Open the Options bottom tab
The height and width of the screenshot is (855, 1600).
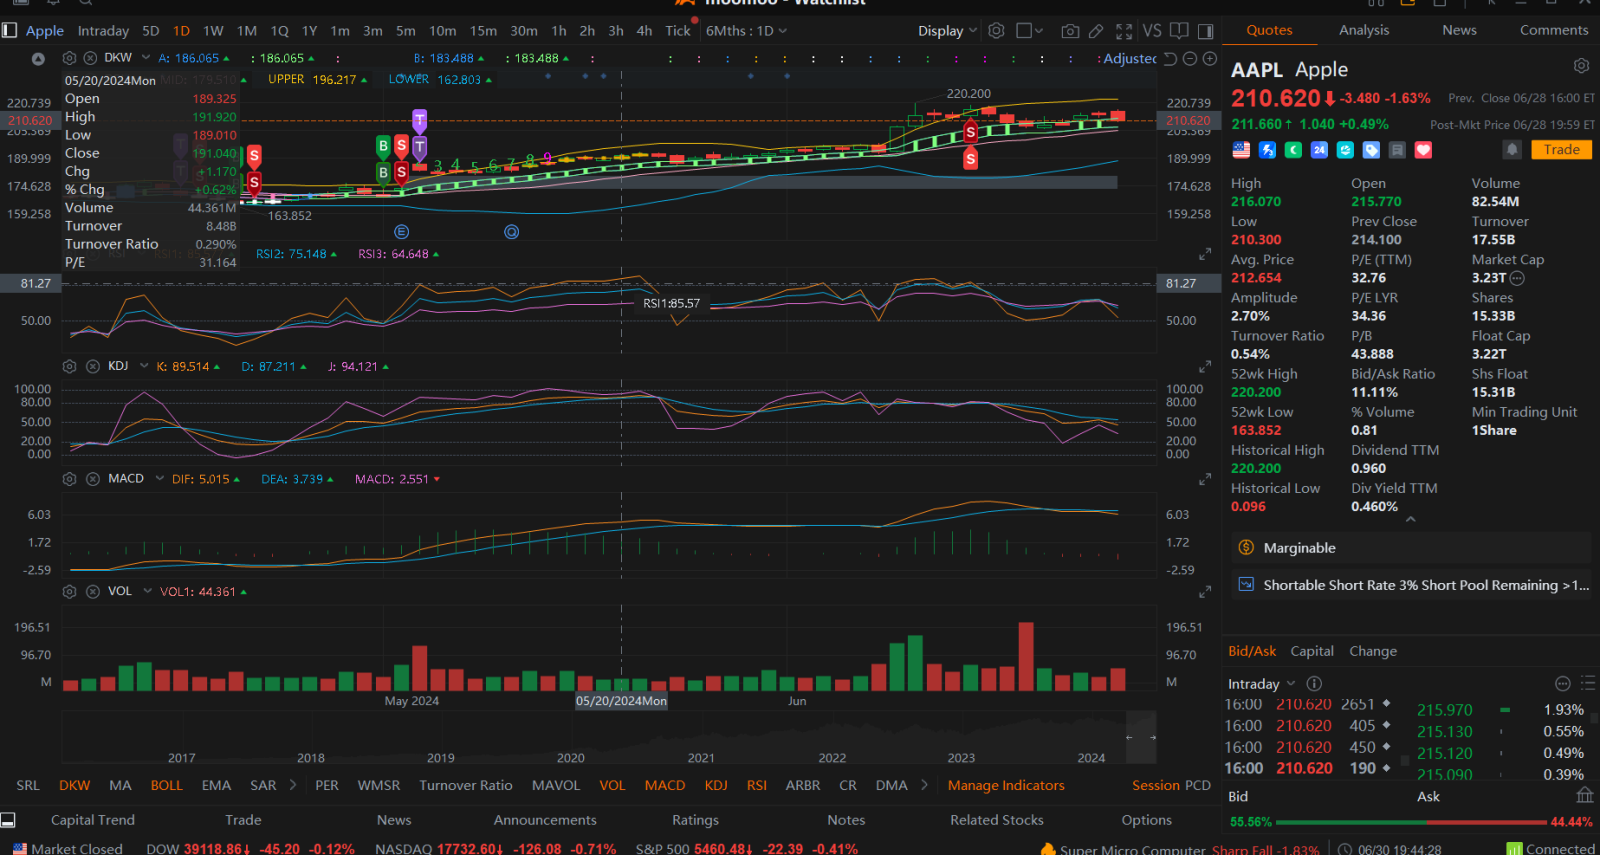click(x=1146, y=820)
